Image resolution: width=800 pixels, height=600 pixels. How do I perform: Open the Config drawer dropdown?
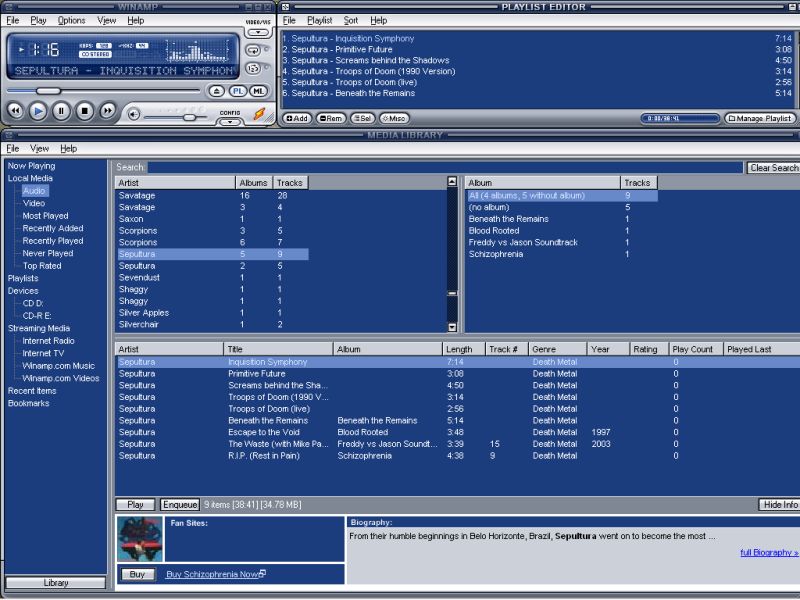click(x=230, y=122)
